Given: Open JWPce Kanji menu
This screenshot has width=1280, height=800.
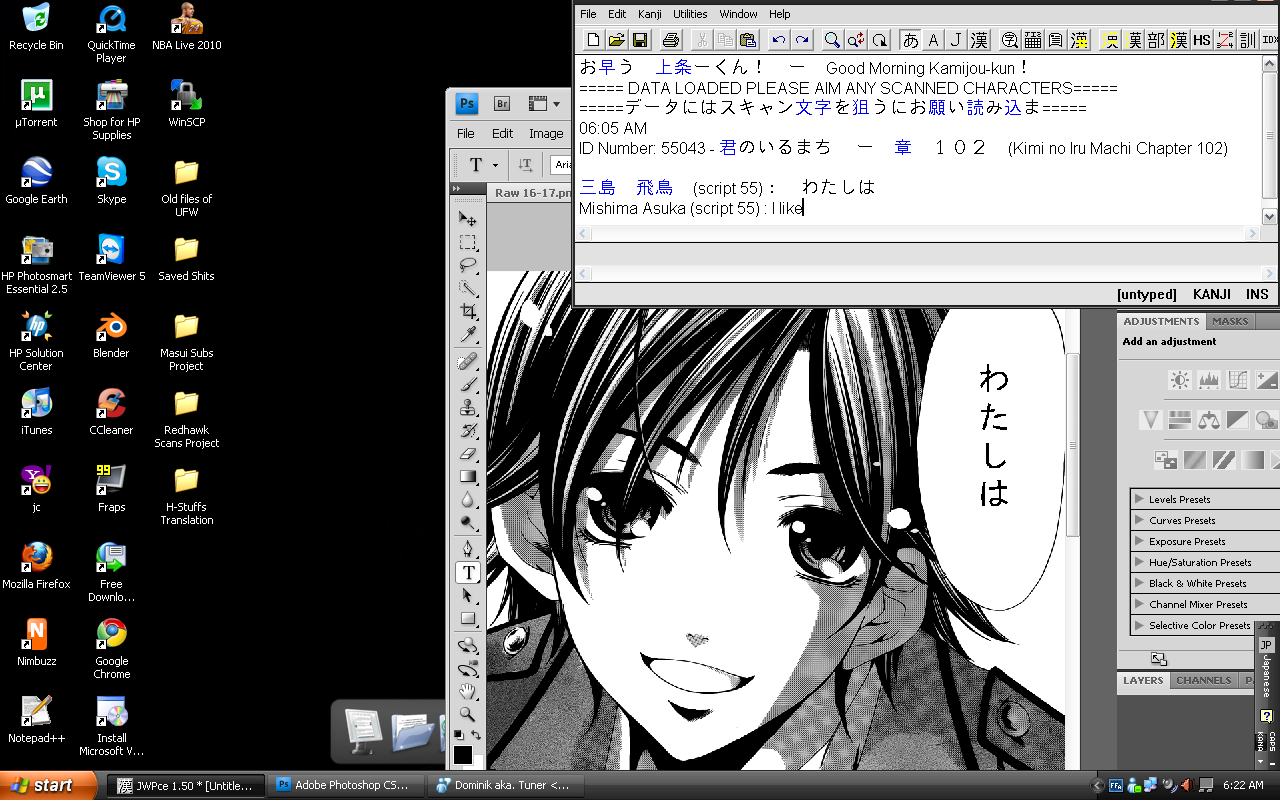Looking at the screenshot, I should coord(650,14).
